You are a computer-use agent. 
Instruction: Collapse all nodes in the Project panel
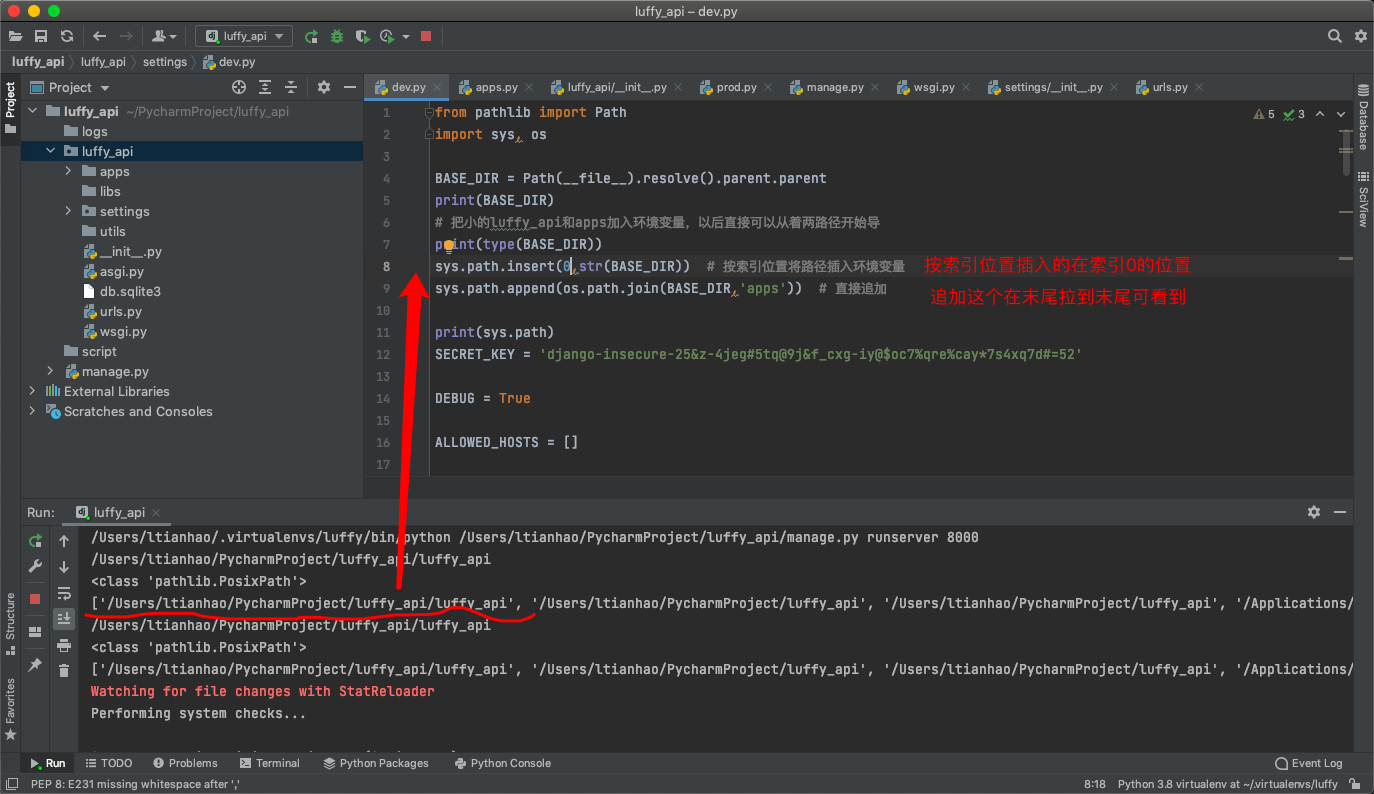(291, 88)
